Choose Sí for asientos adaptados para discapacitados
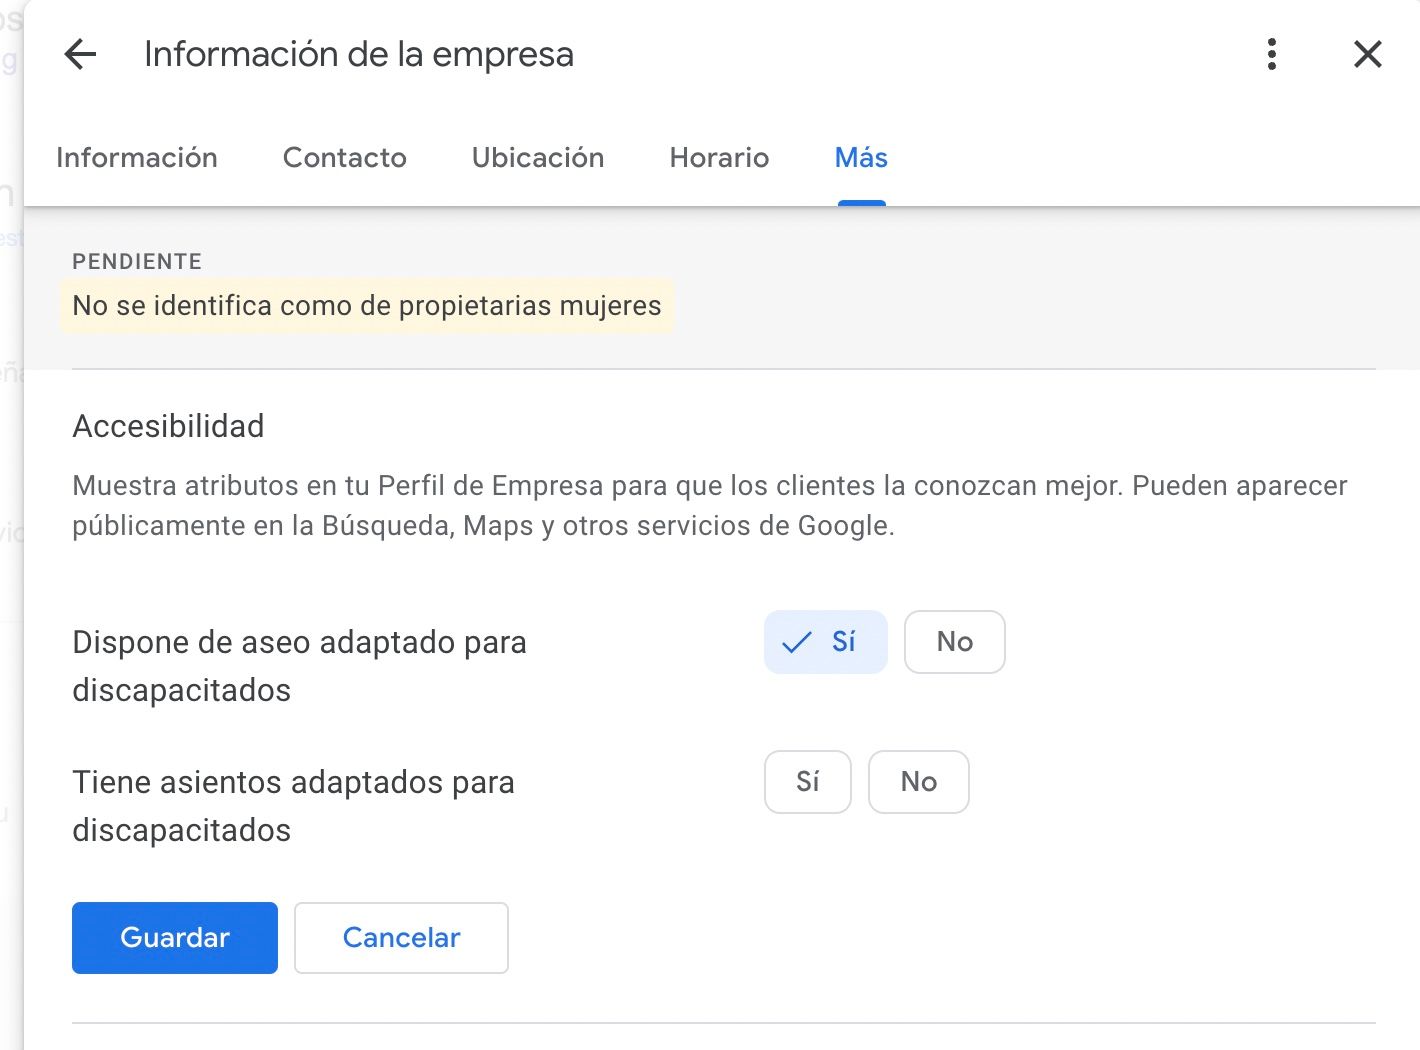1420x1050 pixels. click(x=807, y=782)
